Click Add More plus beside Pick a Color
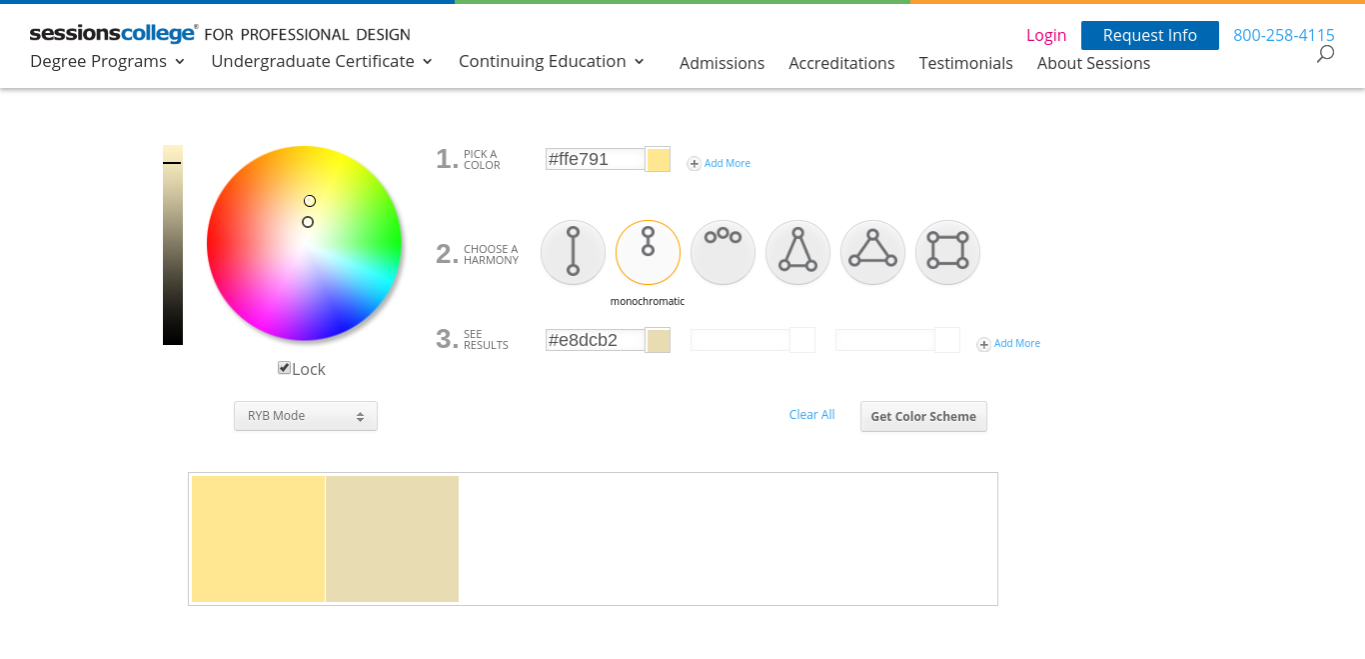 tap(694, 164)
